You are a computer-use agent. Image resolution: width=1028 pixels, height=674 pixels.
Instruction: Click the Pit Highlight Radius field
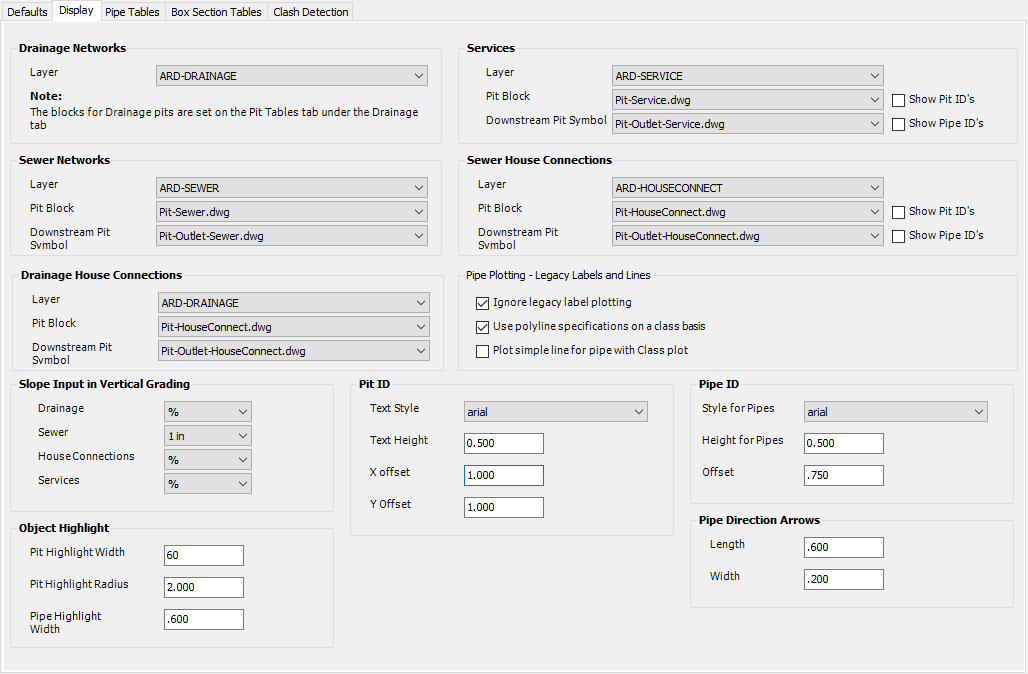pos(204,587)
